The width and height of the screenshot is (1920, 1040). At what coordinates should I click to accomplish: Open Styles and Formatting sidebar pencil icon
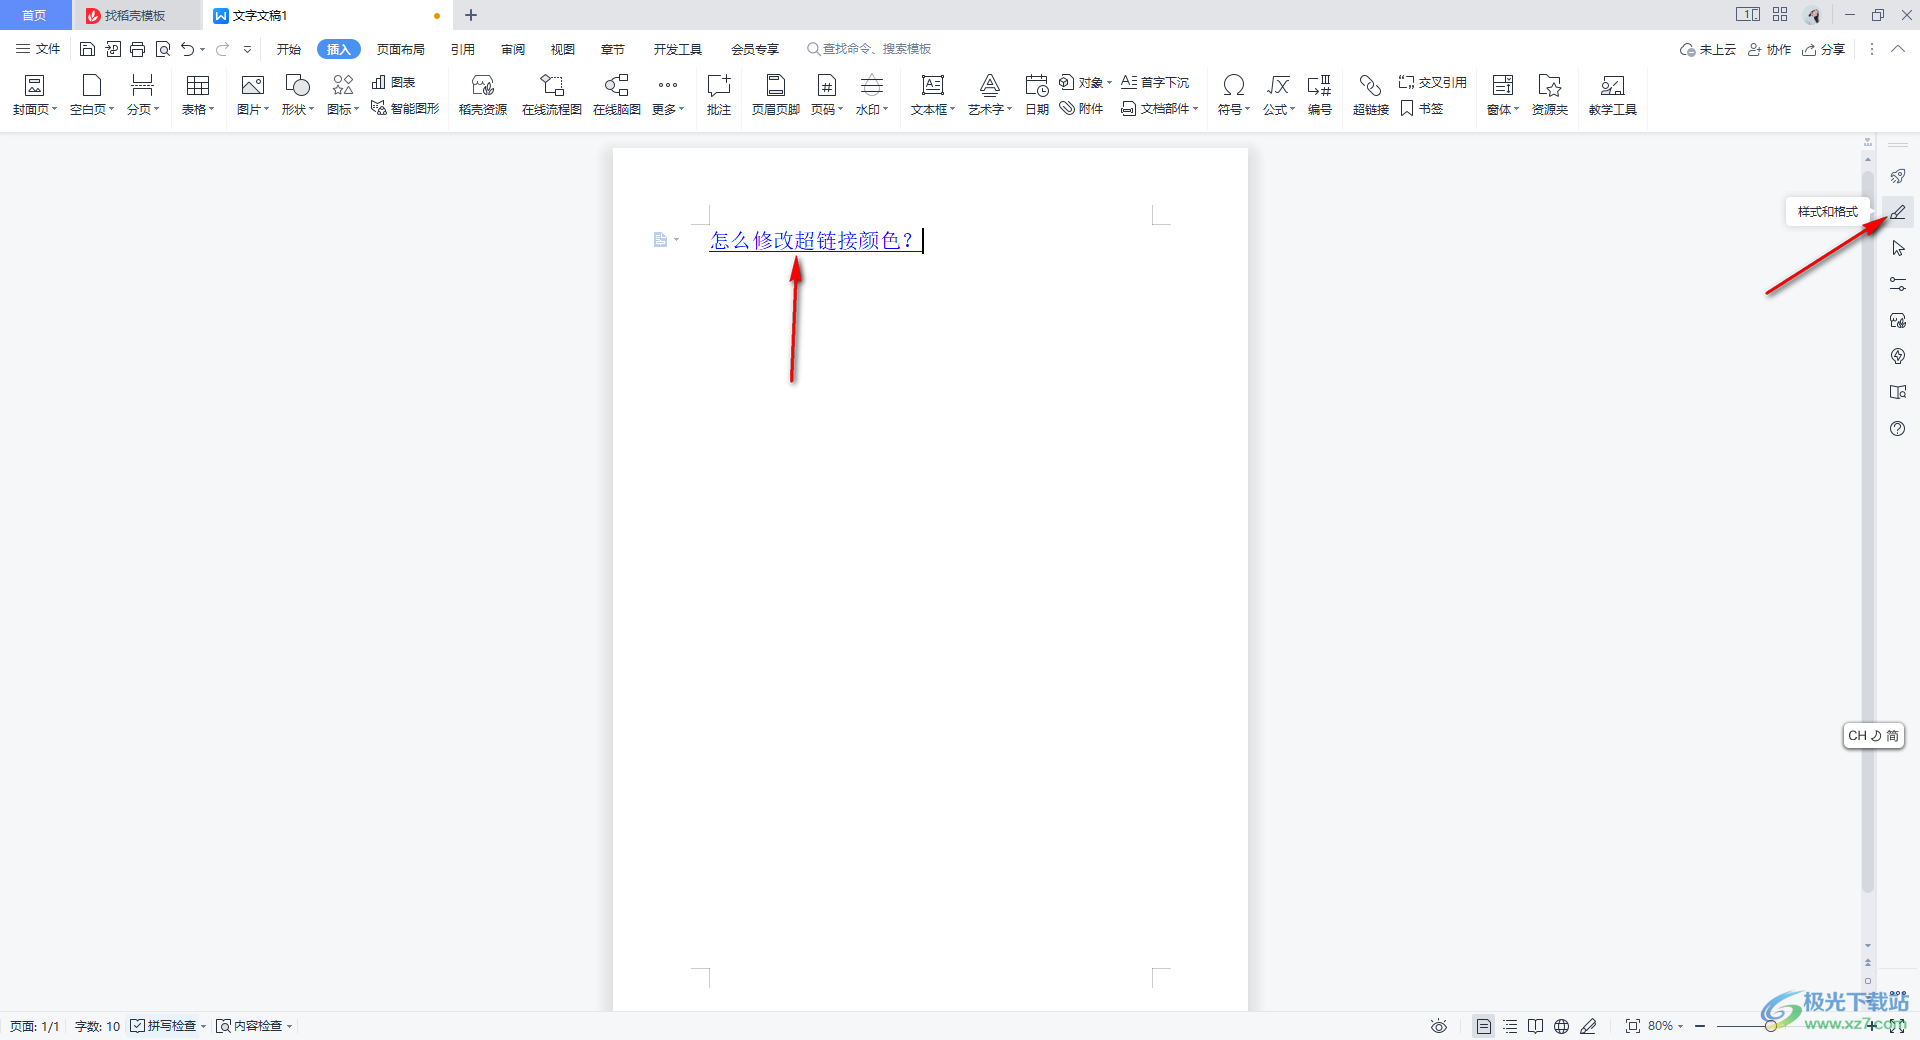tap(1898, 212)
